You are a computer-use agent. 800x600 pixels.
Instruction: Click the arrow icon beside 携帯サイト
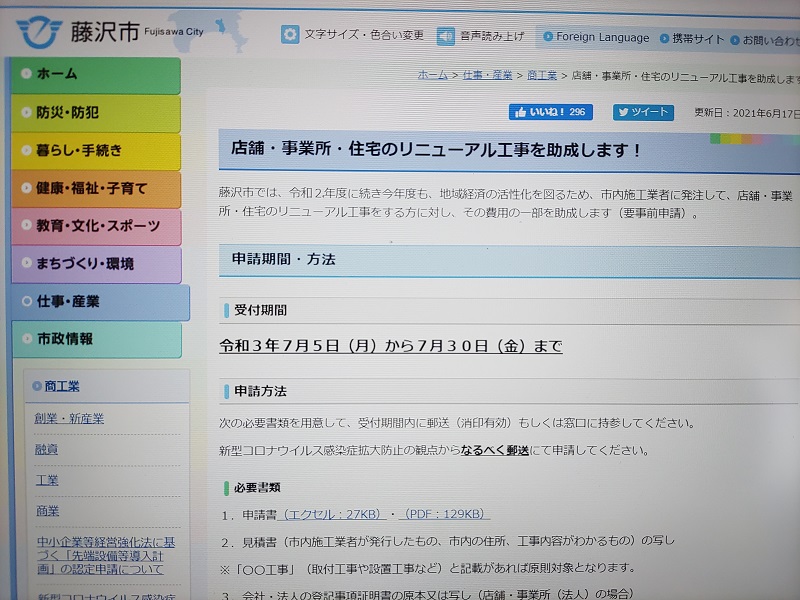[x=664, y=39]
